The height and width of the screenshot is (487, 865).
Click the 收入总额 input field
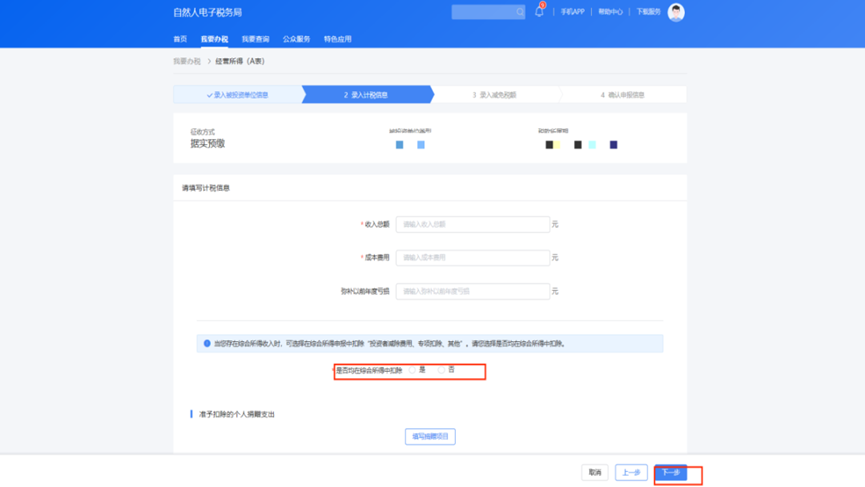472,224
